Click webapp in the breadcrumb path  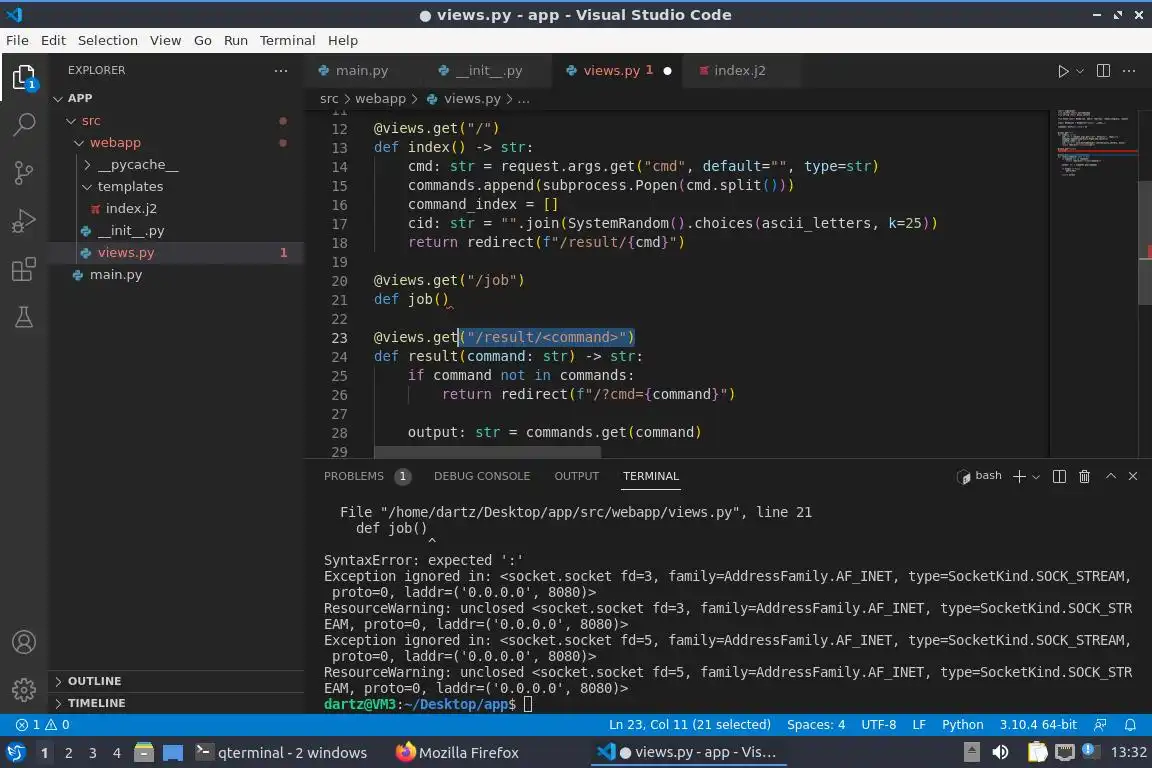pyautogui.click(x=380, y=98)
